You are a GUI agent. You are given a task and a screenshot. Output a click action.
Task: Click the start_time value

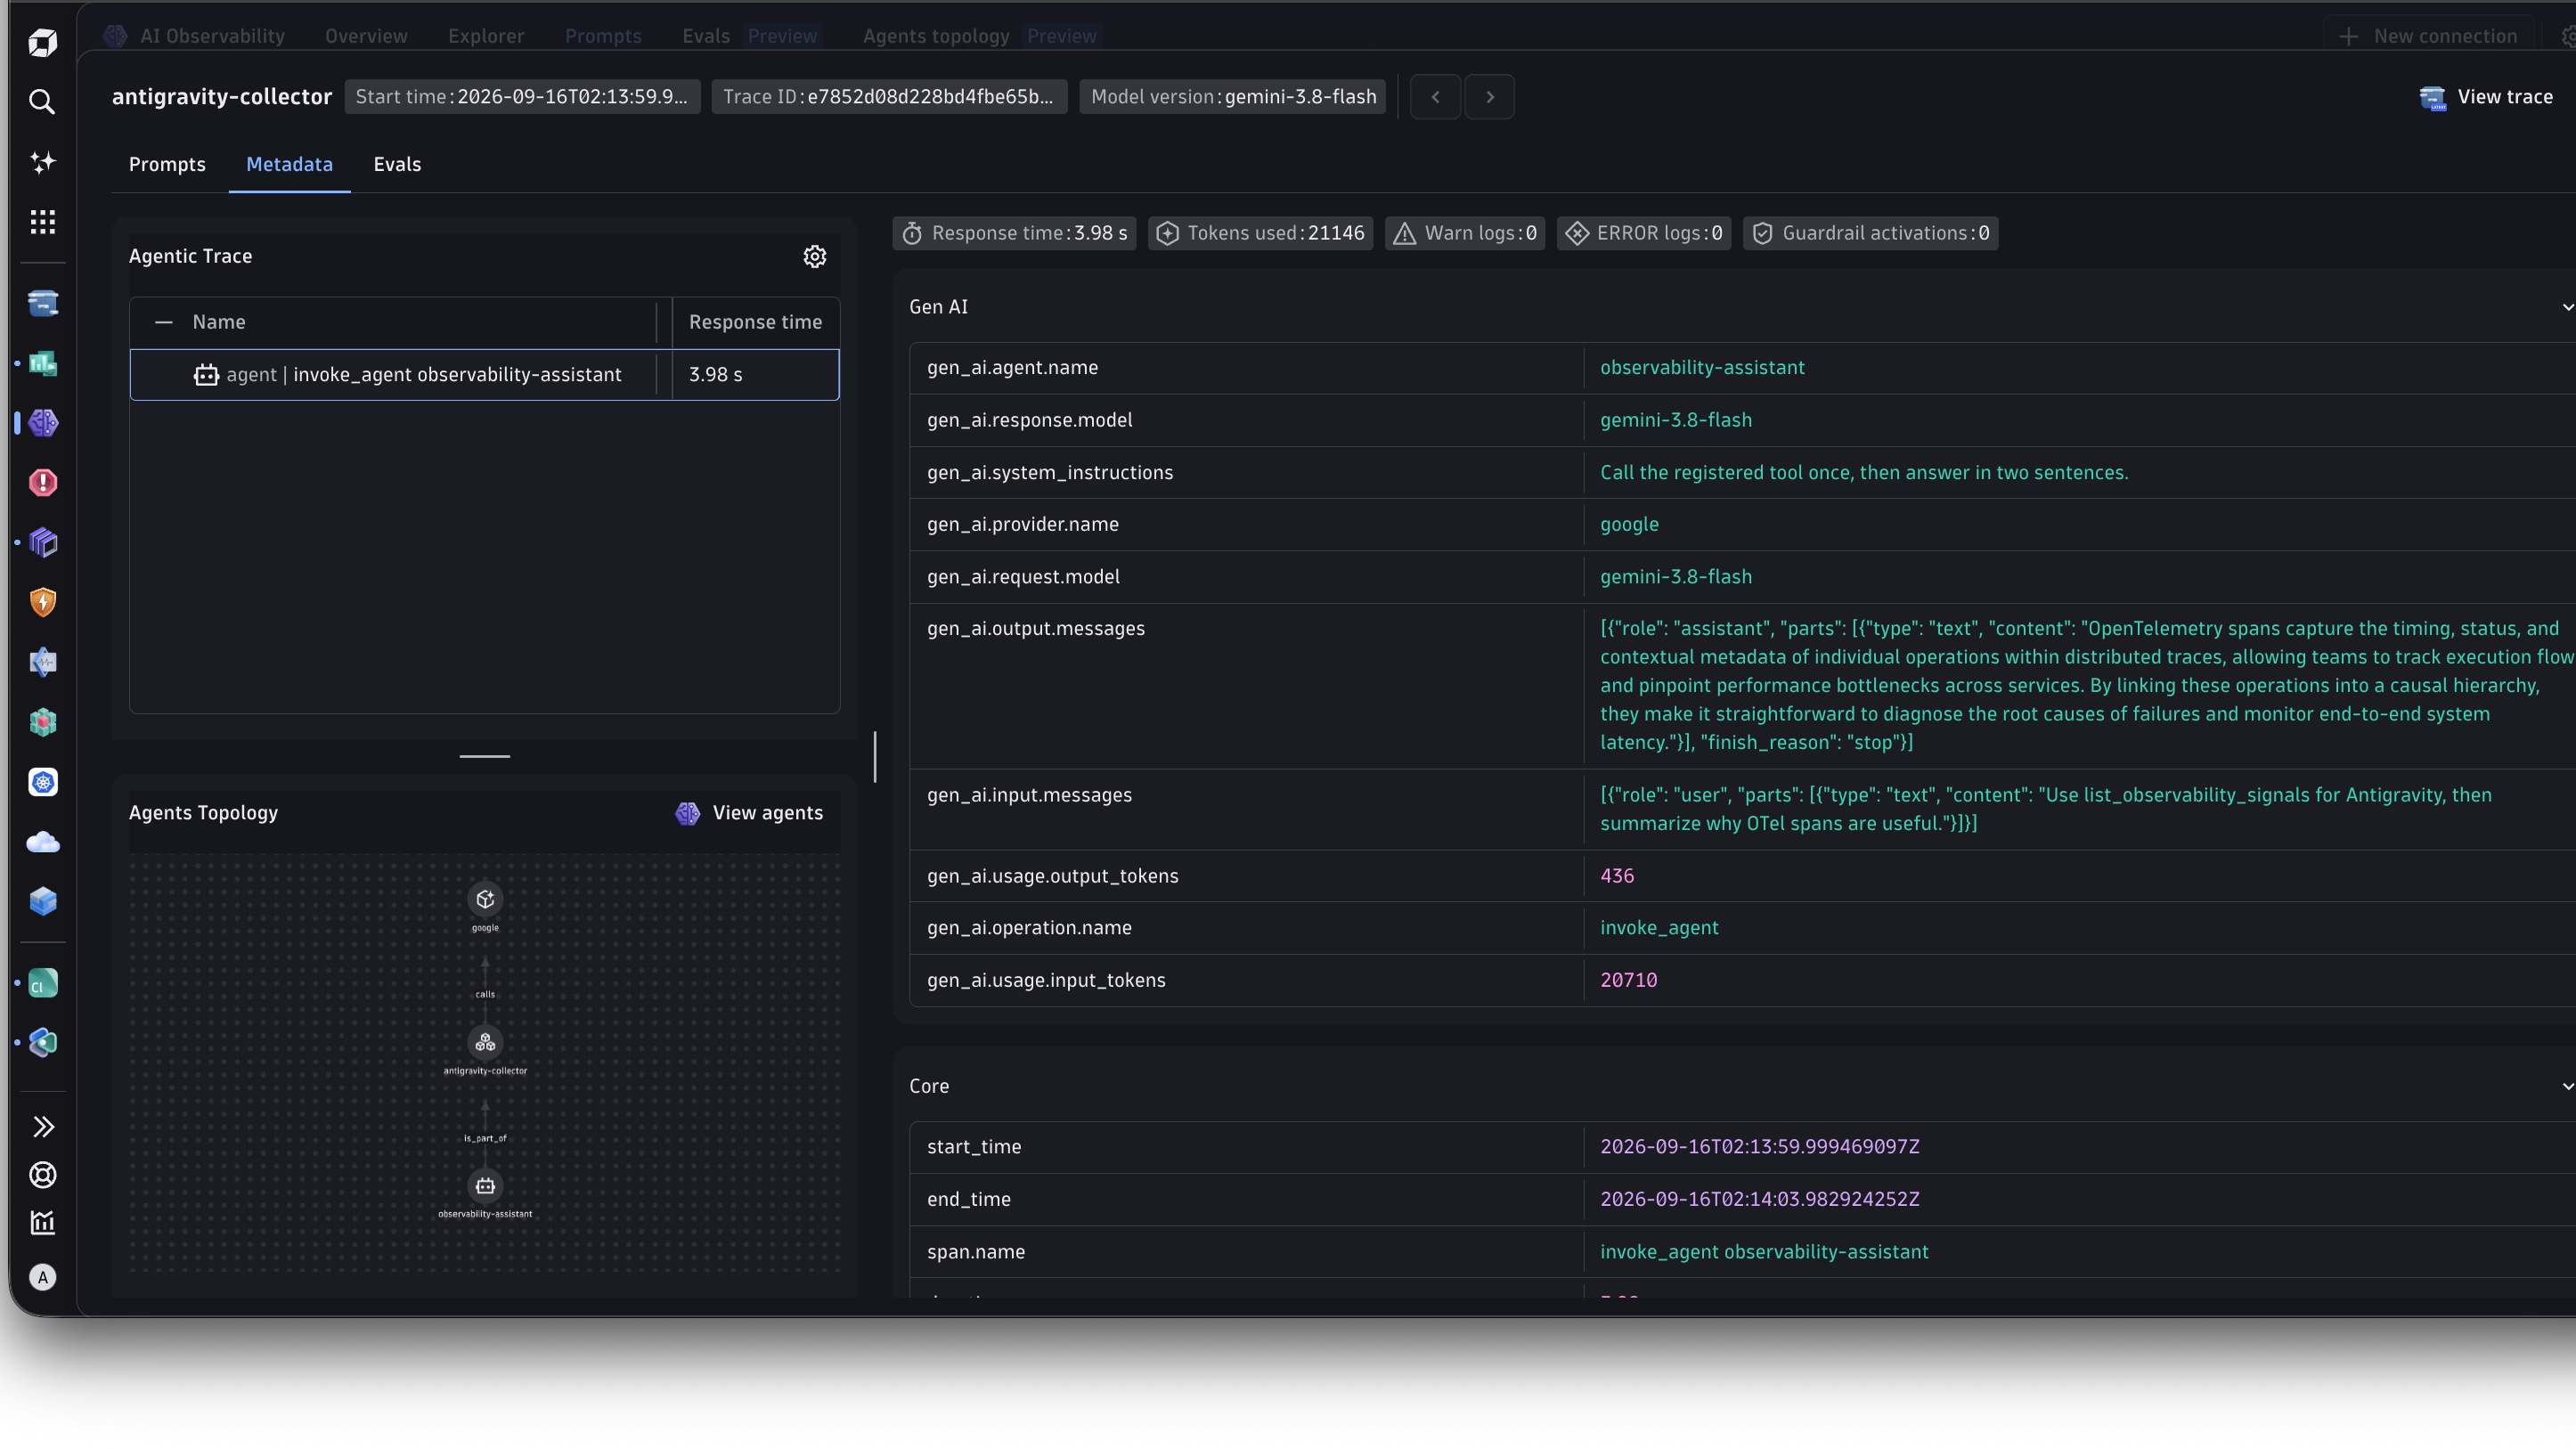click(1759, 1147)
